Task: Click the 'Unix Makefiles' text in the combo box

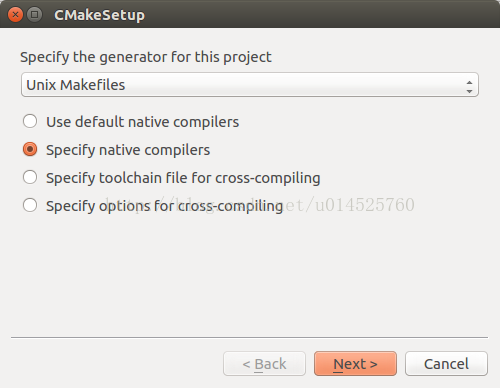Action: tap(76, 85)
